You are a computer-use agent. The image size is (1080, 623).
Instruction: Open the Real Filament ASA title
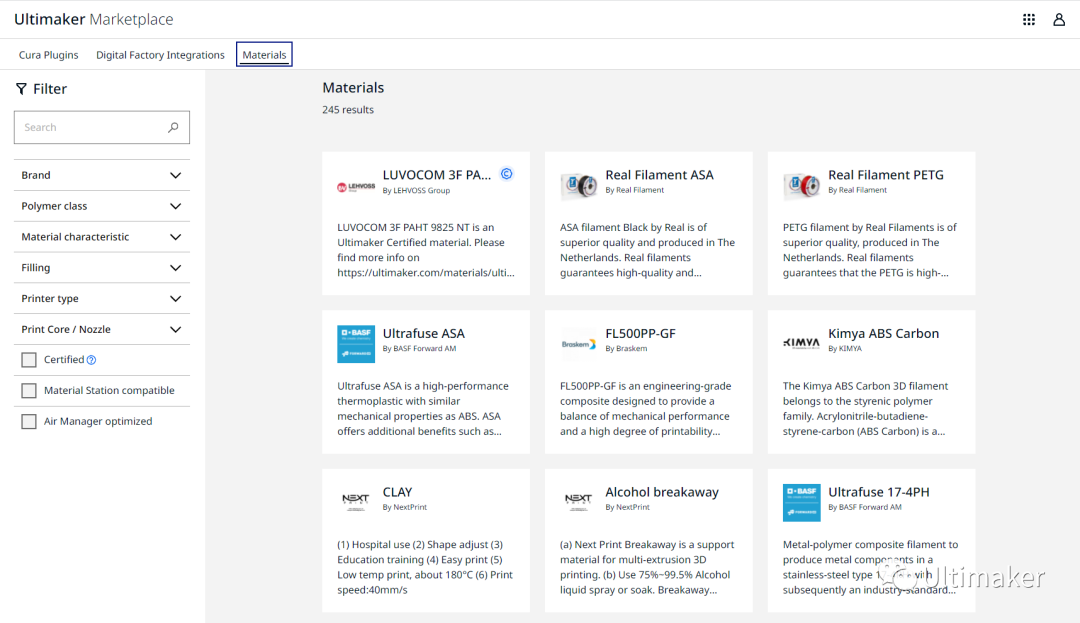tap(659, 175)
